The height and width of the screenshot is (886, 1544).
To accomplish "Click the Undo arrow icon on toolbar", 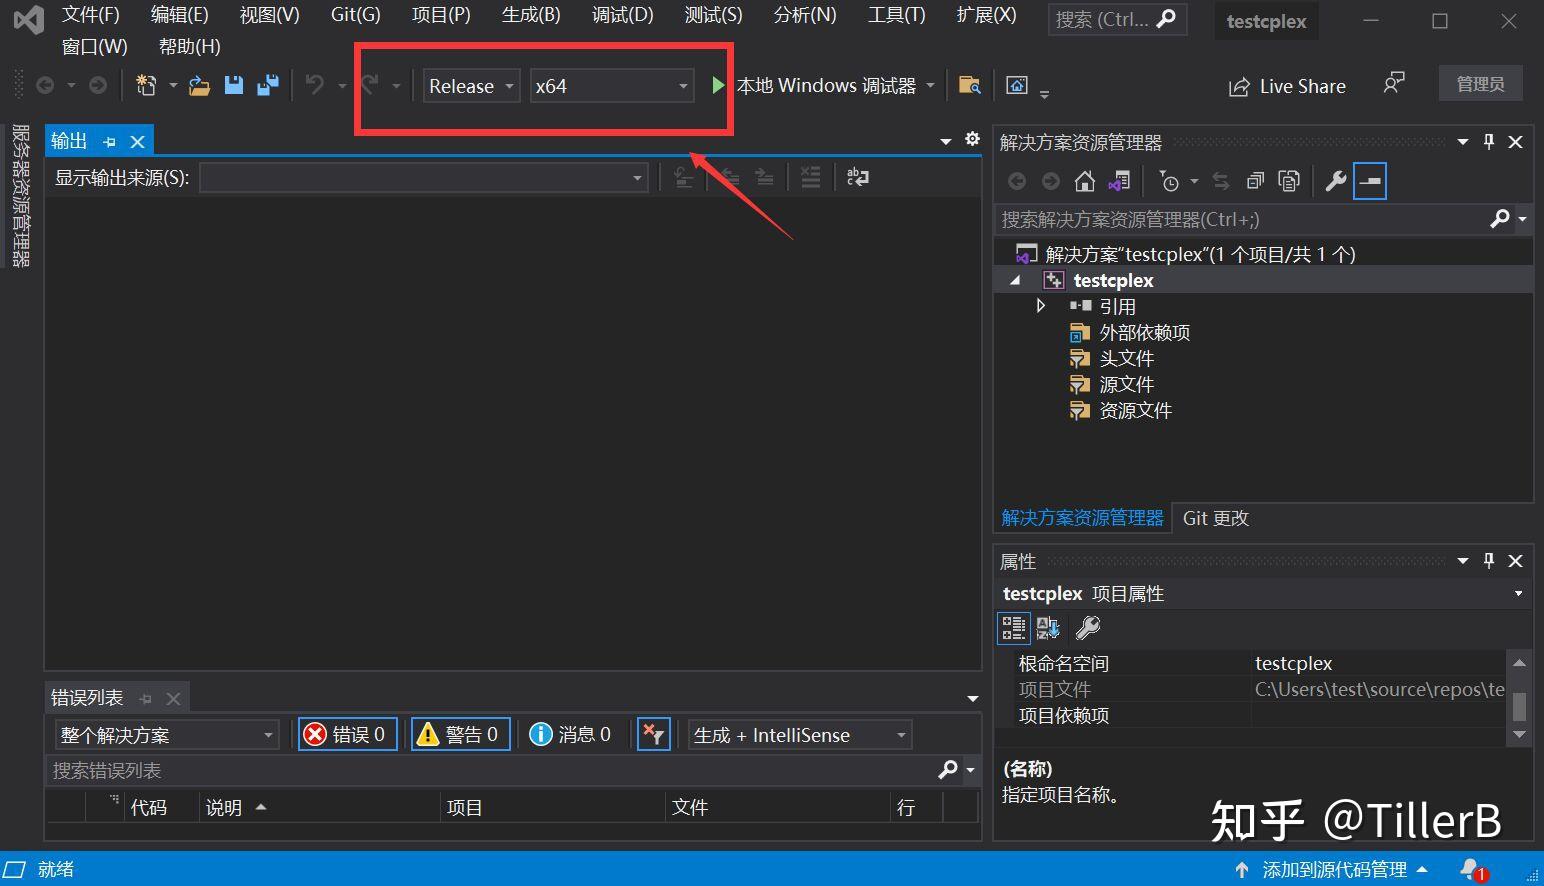I will tap(314, 85).
